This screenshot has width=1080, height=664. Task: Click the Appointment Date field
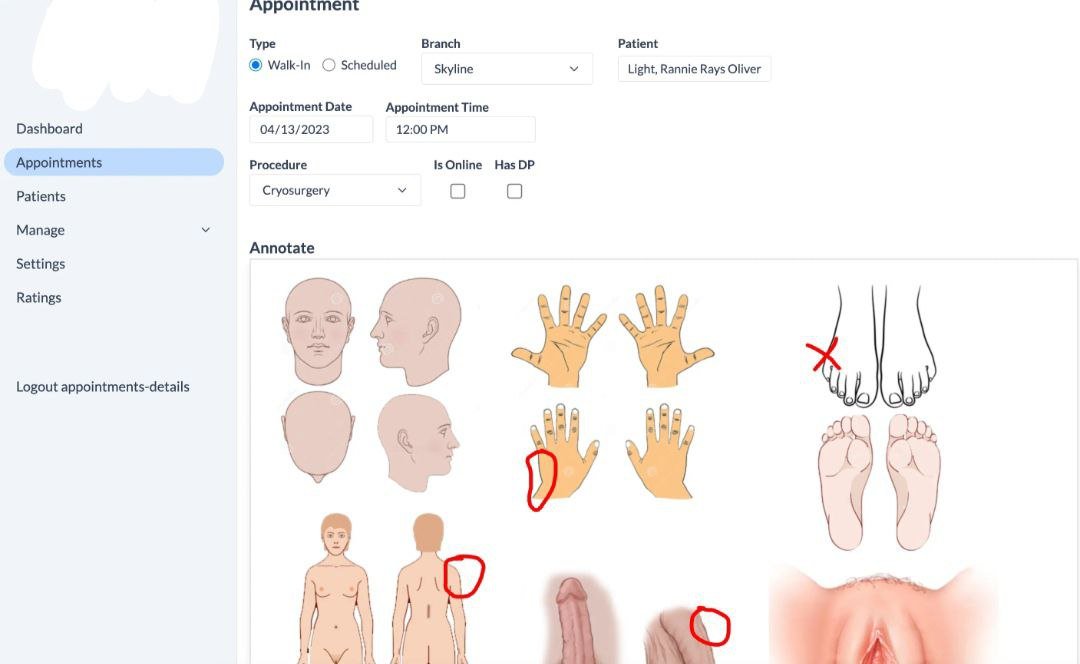pos(311,129)
